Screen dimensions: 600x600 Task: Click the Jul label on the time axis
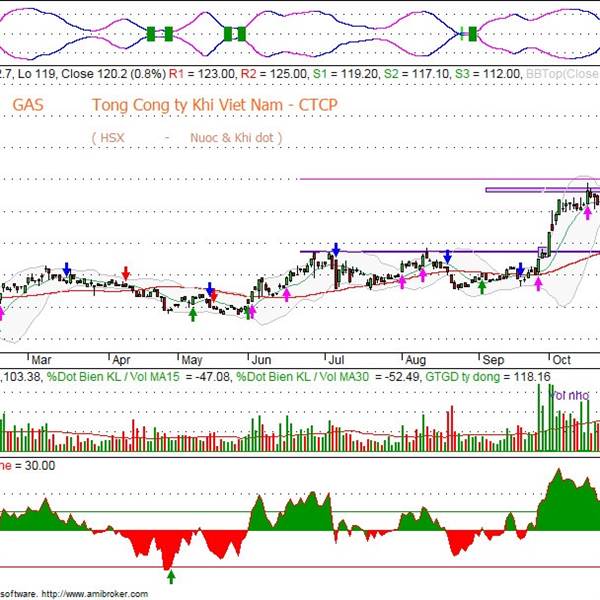pyautogui.click(x=337, y=360)
